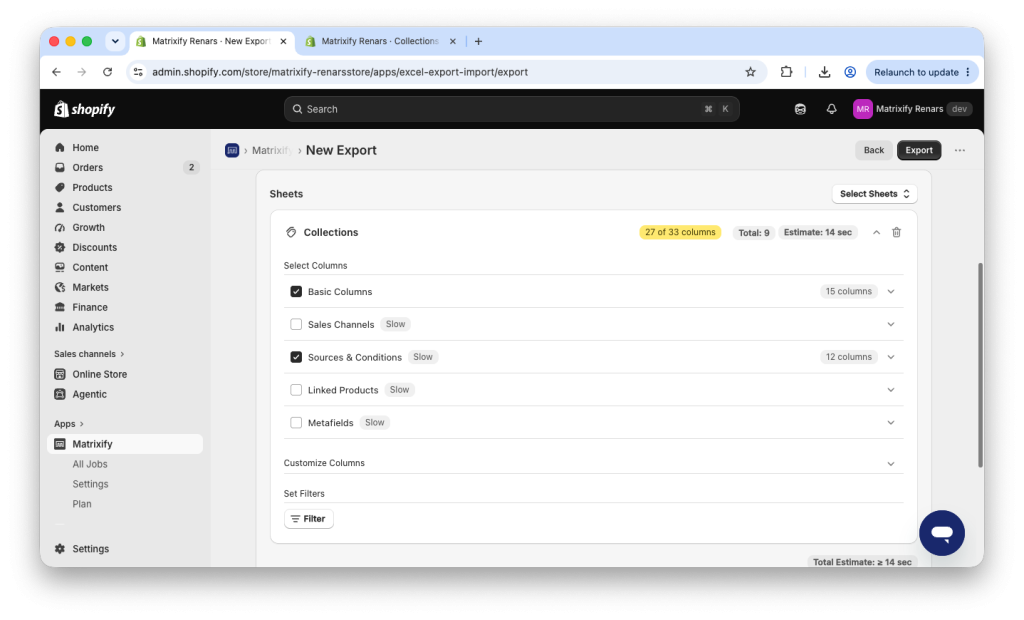Viewport: 1024px width, 620px height.
Task: Open the chat support bubble
Action: [941, 533]
